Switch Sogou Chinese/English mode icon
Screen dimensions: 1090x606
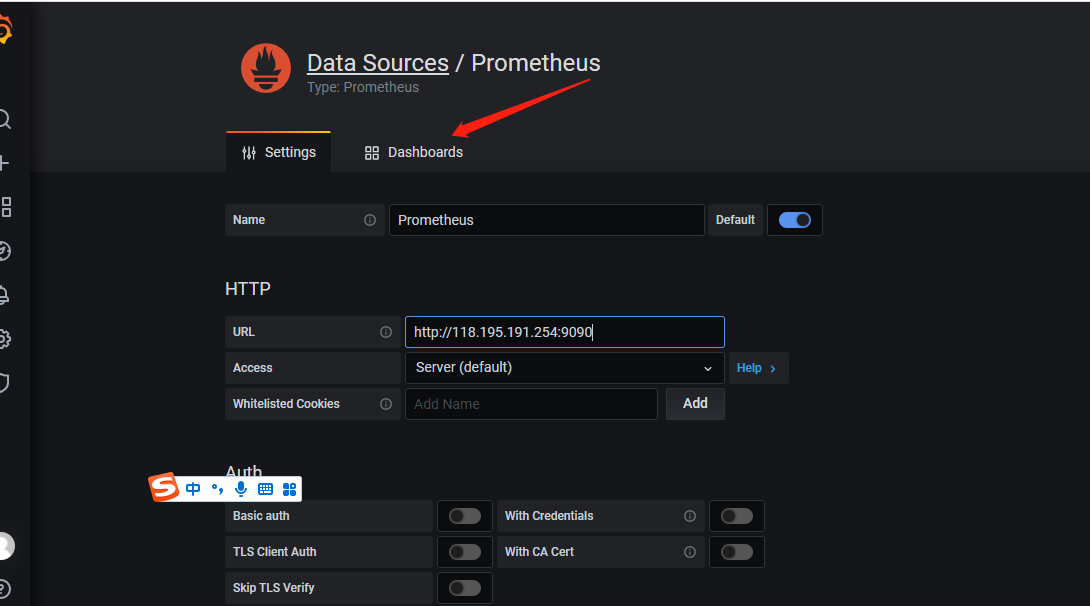[193, 489]
